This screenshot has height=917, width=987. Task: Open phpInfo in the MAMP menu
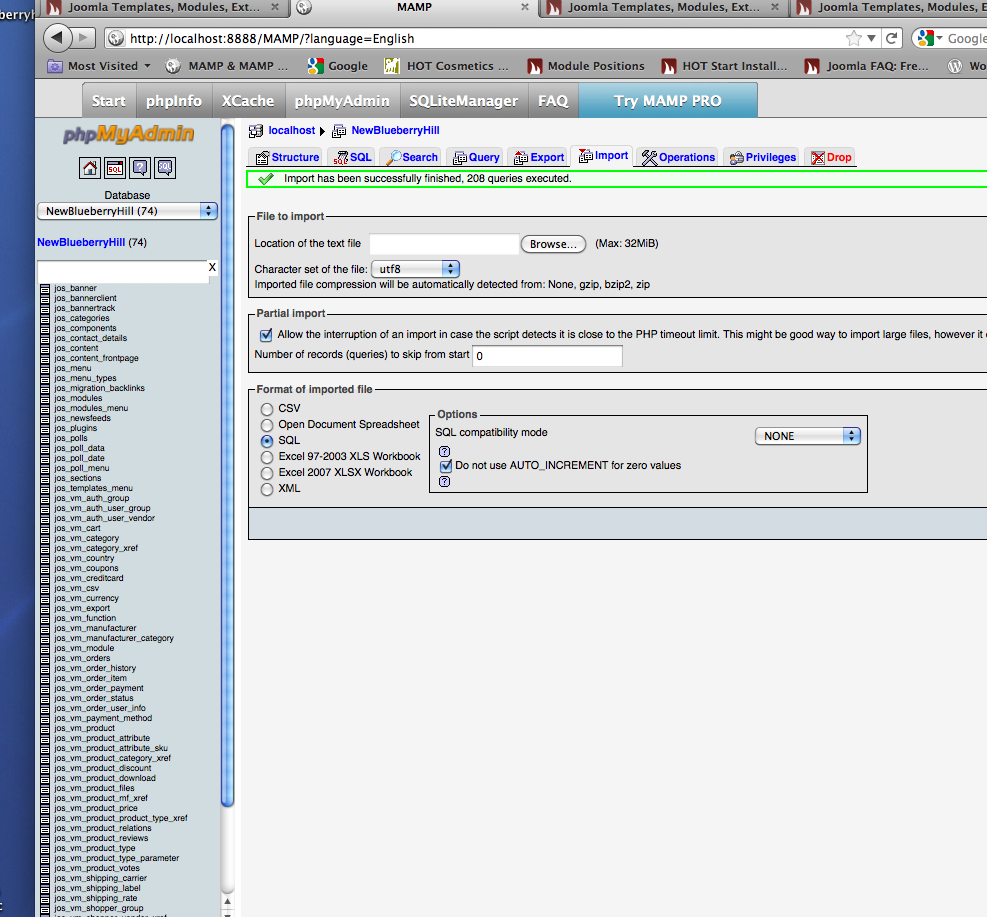point(174,101)
